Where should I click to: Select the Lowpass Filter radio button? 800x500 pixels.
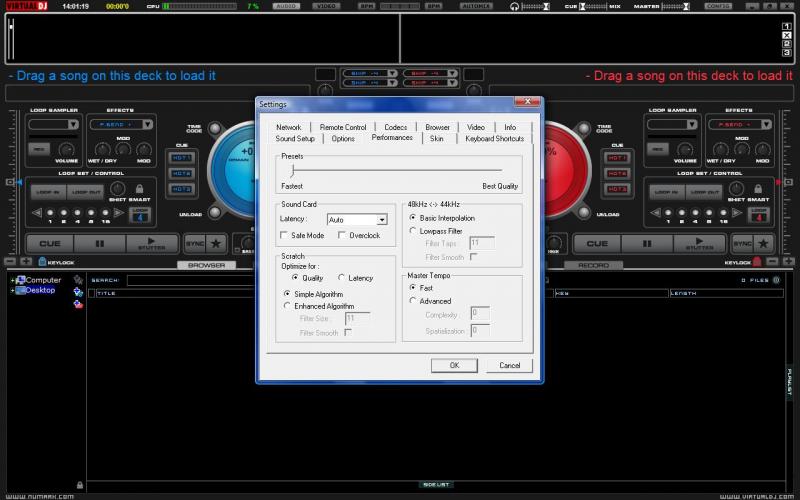pos(413,231)
